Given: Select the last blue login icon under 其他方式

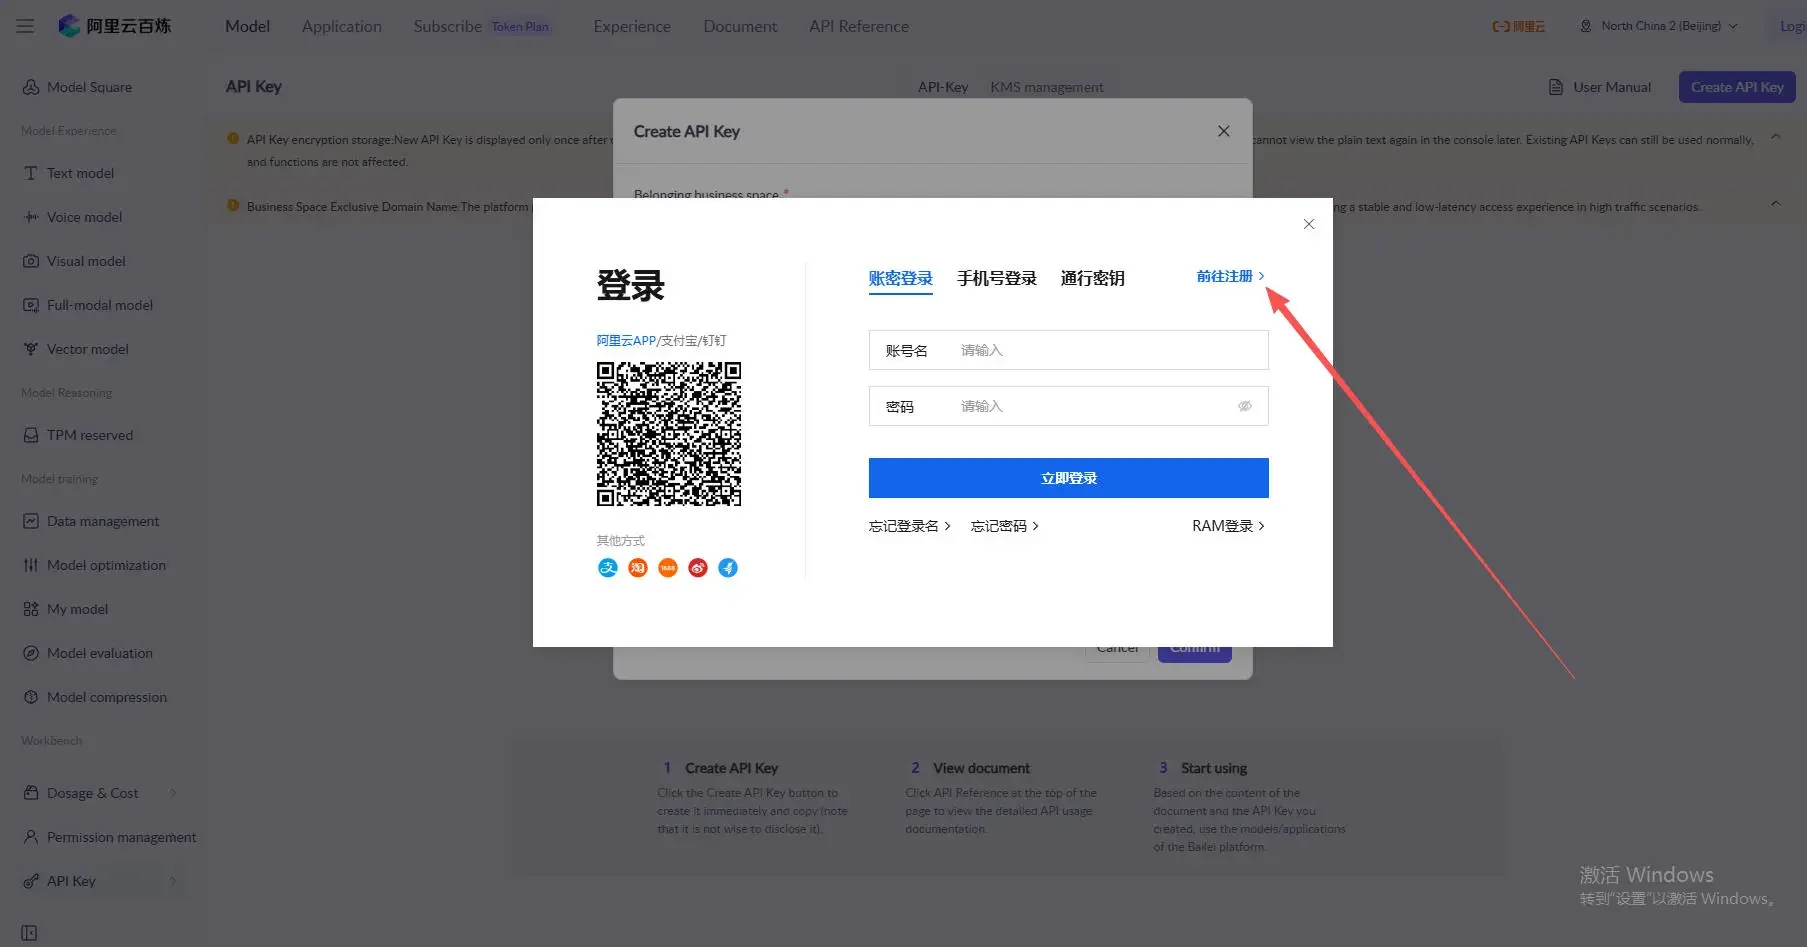Looking at the screenshot, I should click(728, 568).
